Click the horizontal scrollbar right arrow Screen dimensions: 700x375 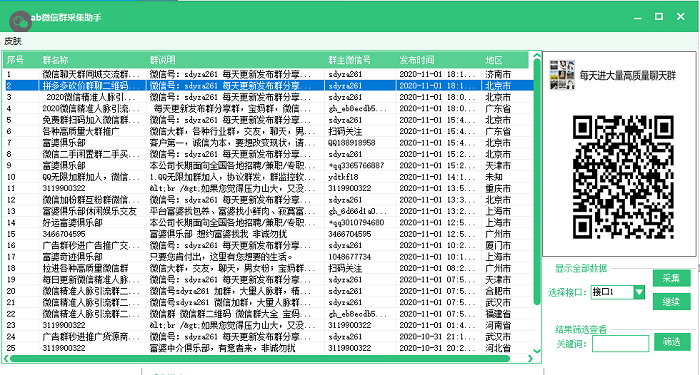point(530,358)
